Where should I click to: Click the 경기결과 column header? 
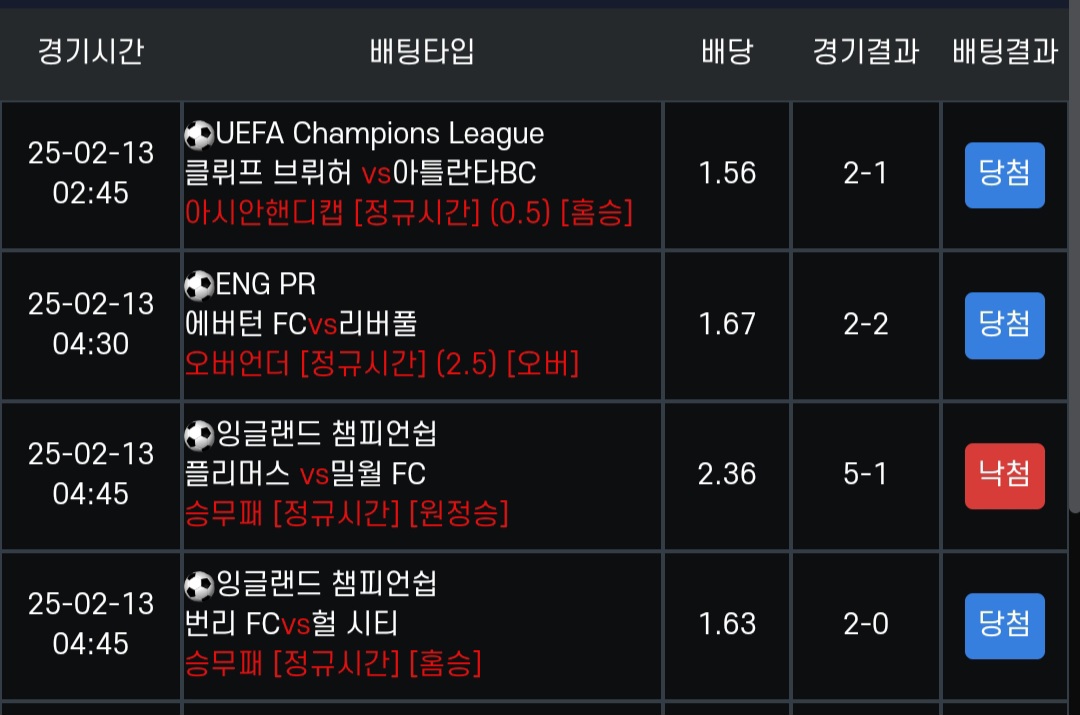[866, 52]
